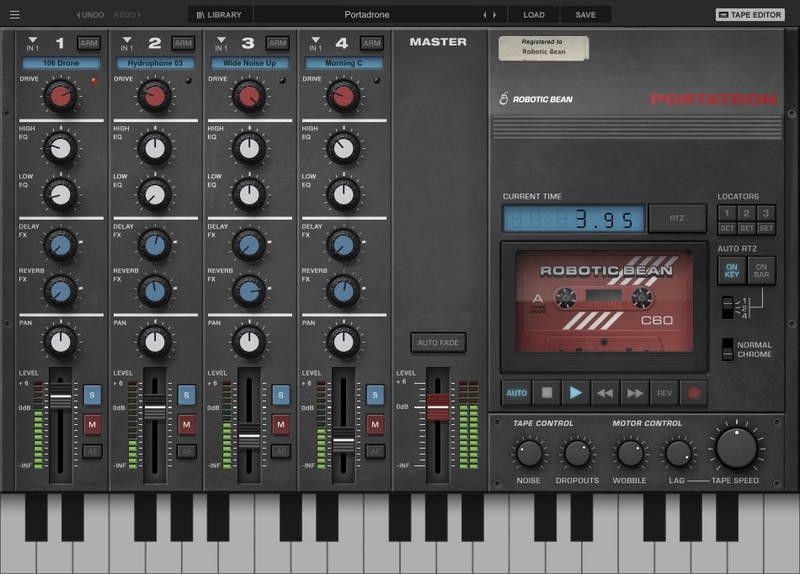Enable Auto RTZ On Key
Screen dimensions: 800x574
732,270
